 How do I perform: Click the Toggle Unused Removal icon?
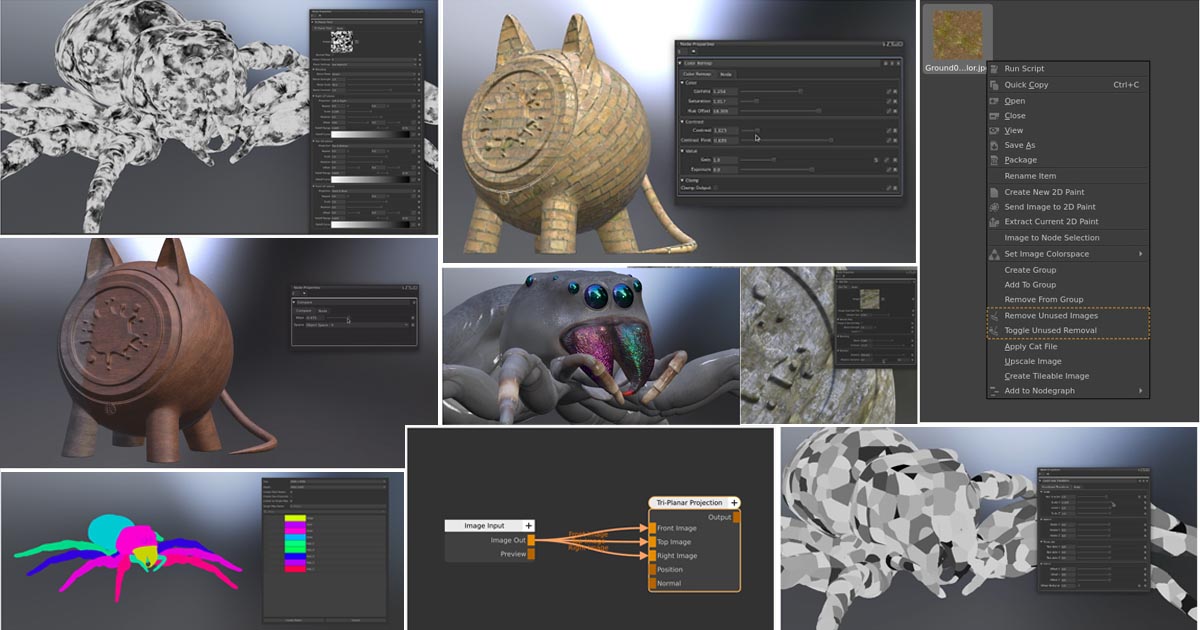[x=994, y=330]
